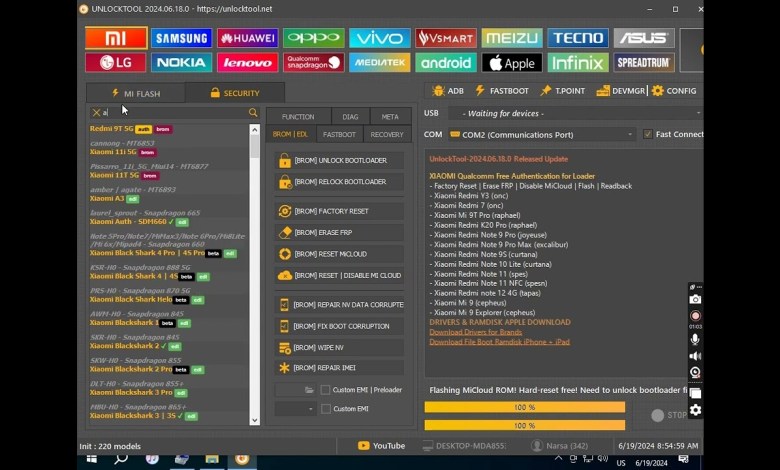This screenshot has width=780, height=470.
Task: Run BROM Unlock Bootloader
Action: (339, 161)
